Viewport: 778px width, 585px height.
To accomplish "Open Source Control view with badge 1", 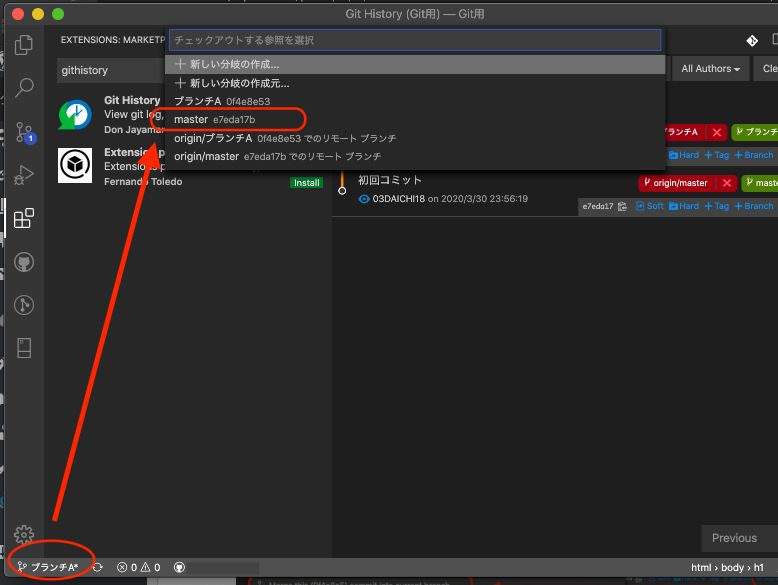I will (x=24, y=132).
